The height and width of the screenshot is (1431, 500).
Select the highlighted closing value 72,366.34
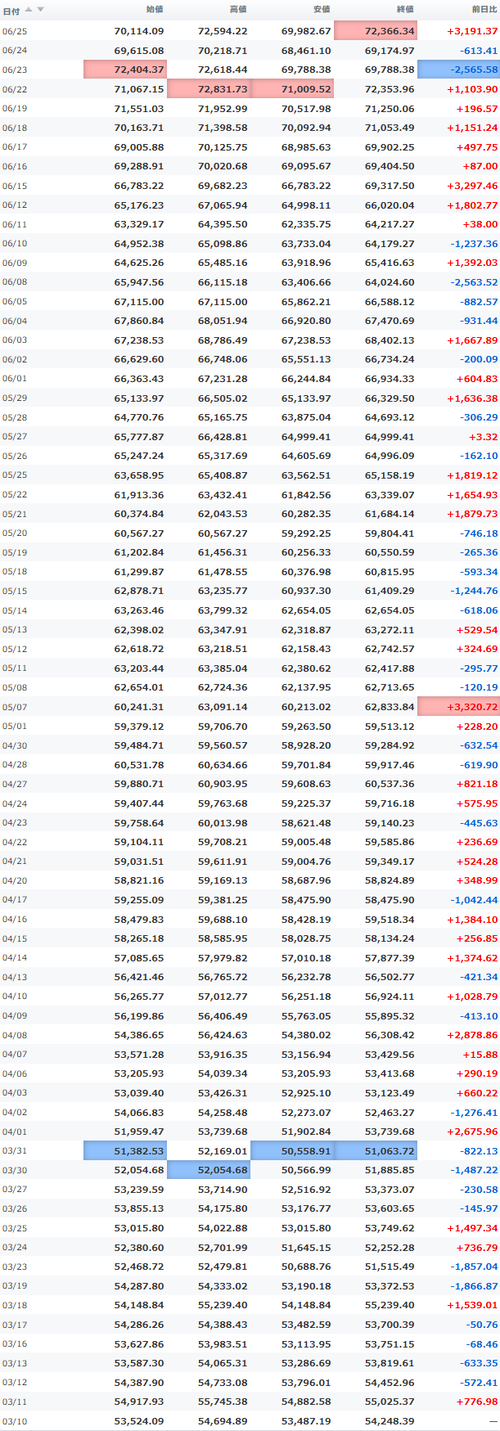pos(376,31)
